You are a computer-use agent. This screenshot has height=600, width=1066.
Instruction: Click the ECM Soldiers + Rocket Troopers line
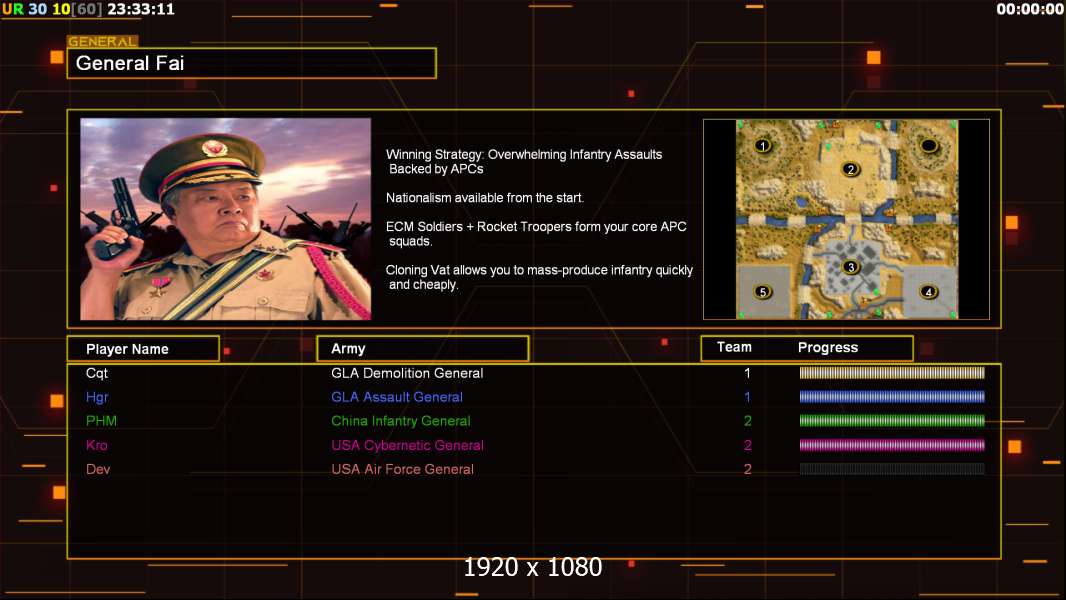pos(536,234)
